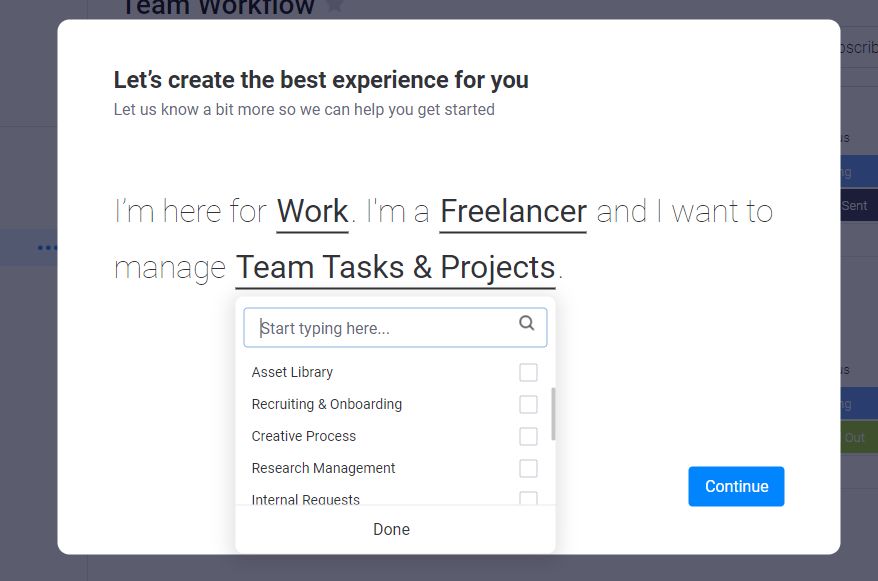This screenshot has width=878, height=581.
Task: Click the search magnifier icon
Action: [x=526, y=322]
